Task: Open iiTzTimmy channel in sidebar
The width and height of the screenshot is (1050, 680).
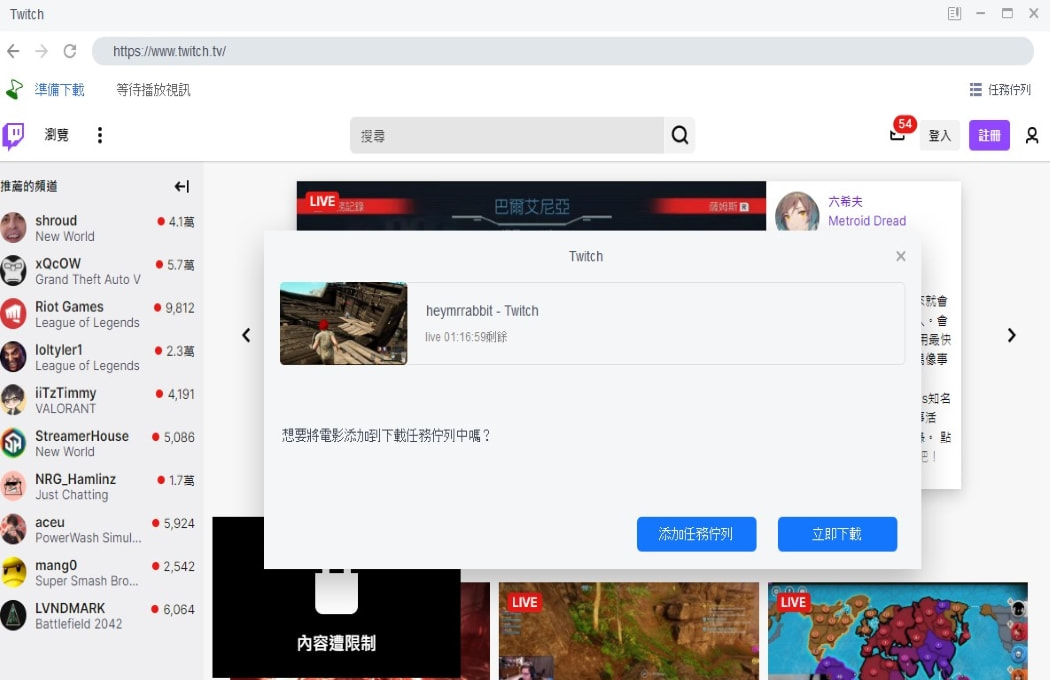Action: [100, 400]
